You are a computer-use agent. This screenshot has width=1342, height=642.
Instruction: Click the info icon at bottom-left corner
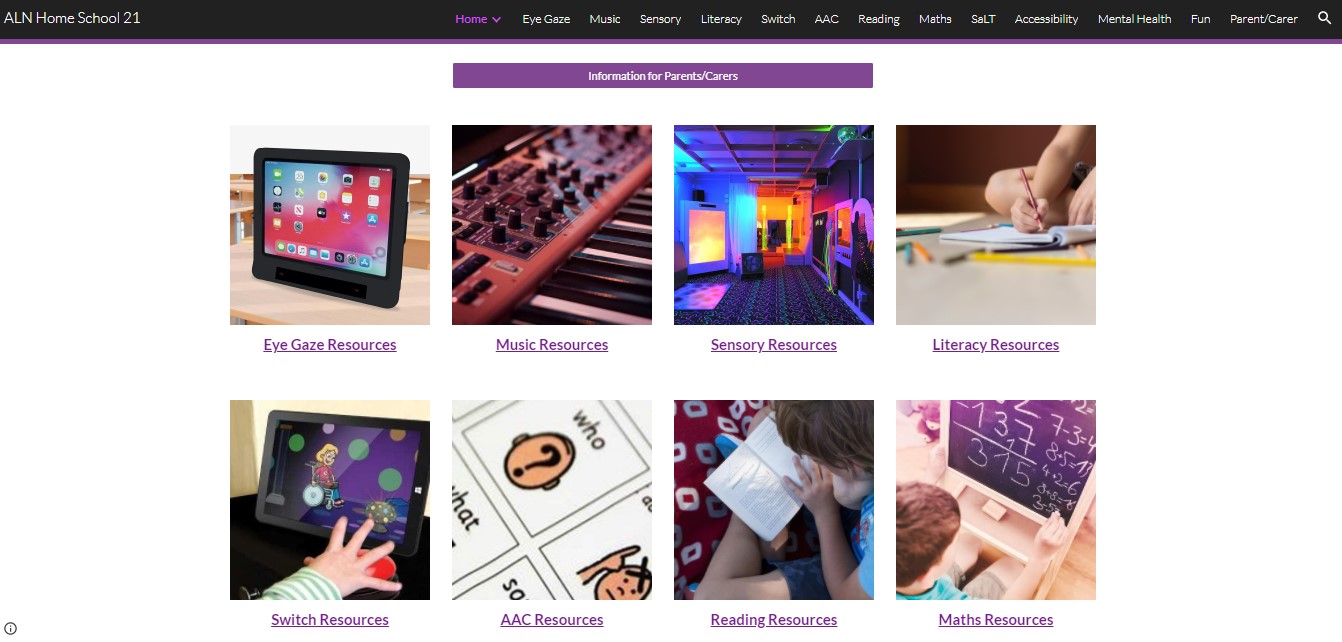tap(11, 629)
